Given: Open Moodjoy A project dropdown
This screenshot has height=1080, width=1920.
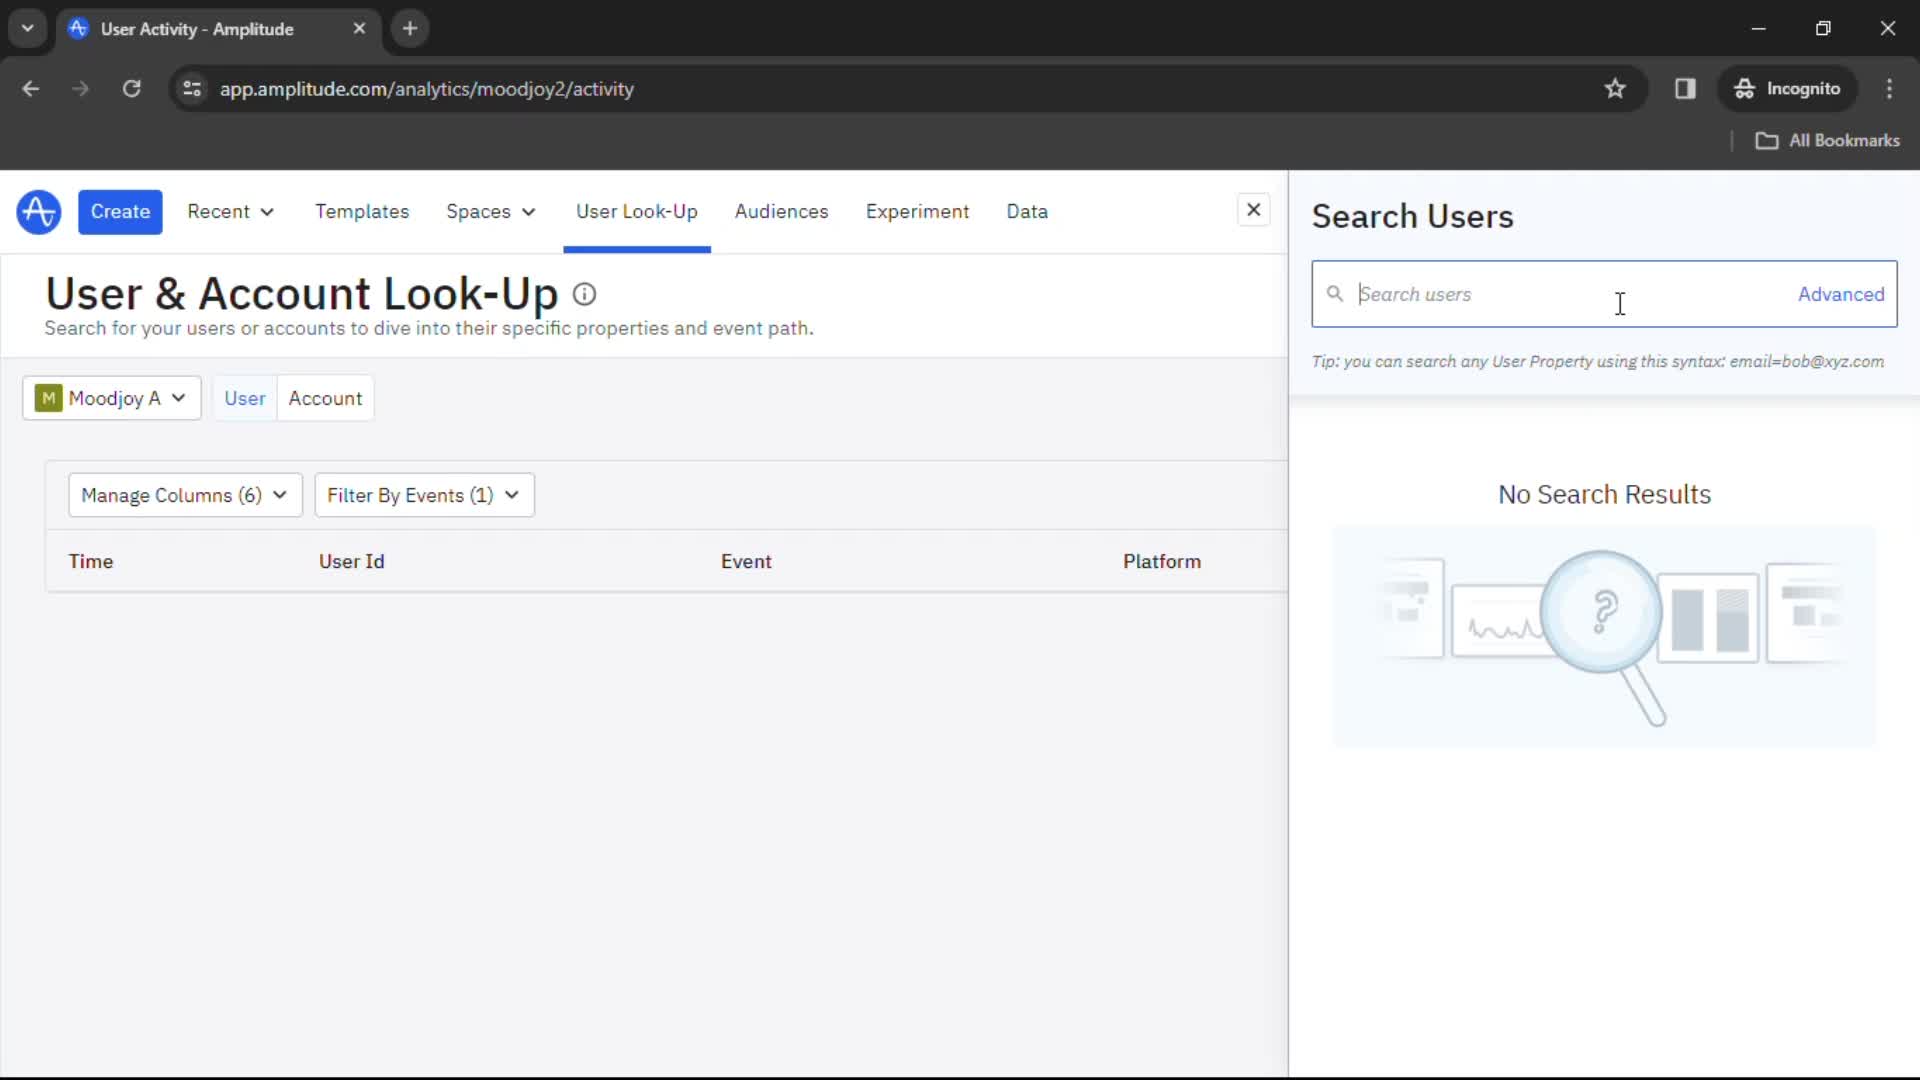Looking at the screenshot, I should click(112, 398).
